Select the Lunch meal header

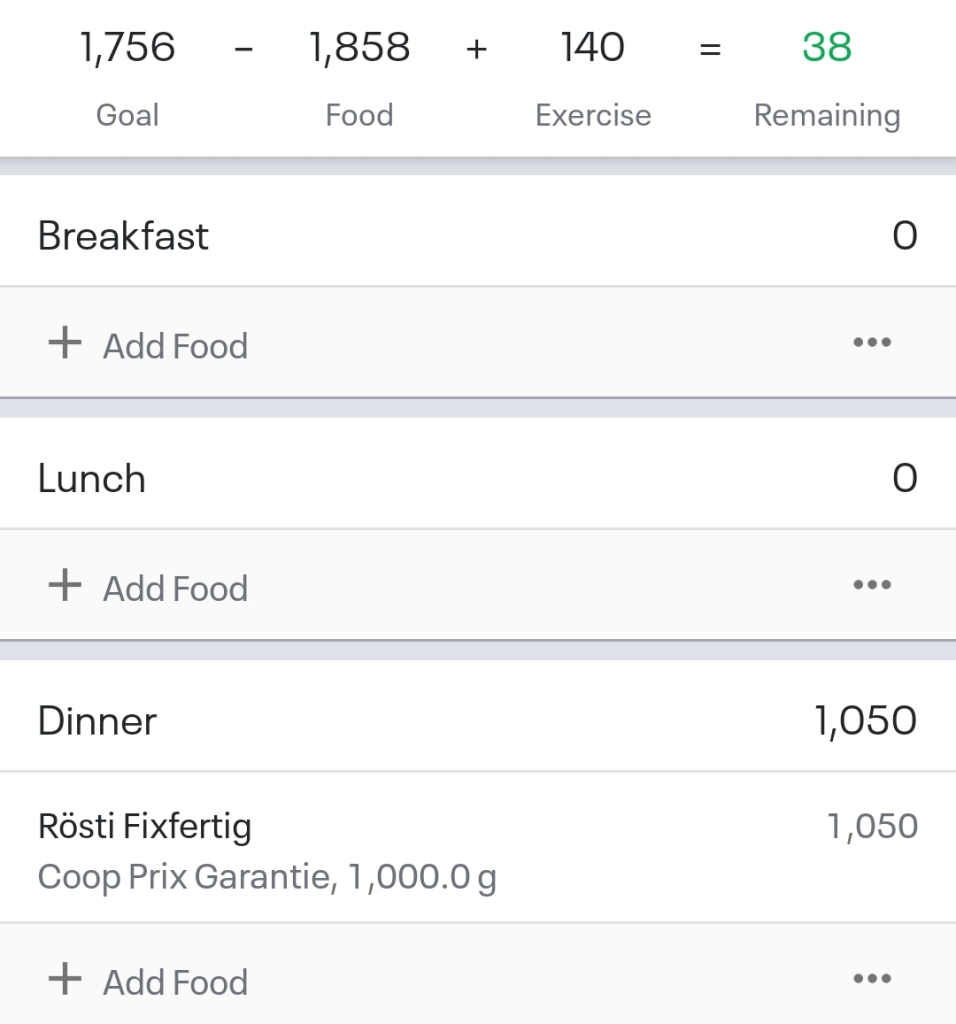point(92,479)
